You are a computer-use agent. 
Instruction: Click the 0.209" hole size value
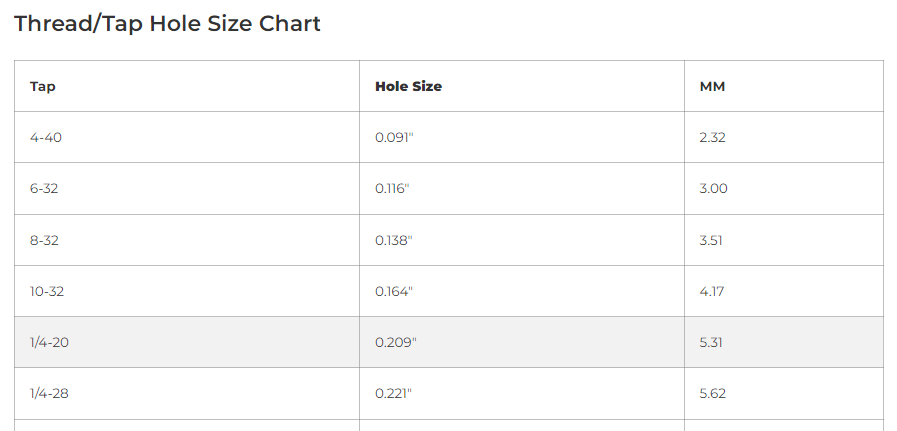[396, 342]
